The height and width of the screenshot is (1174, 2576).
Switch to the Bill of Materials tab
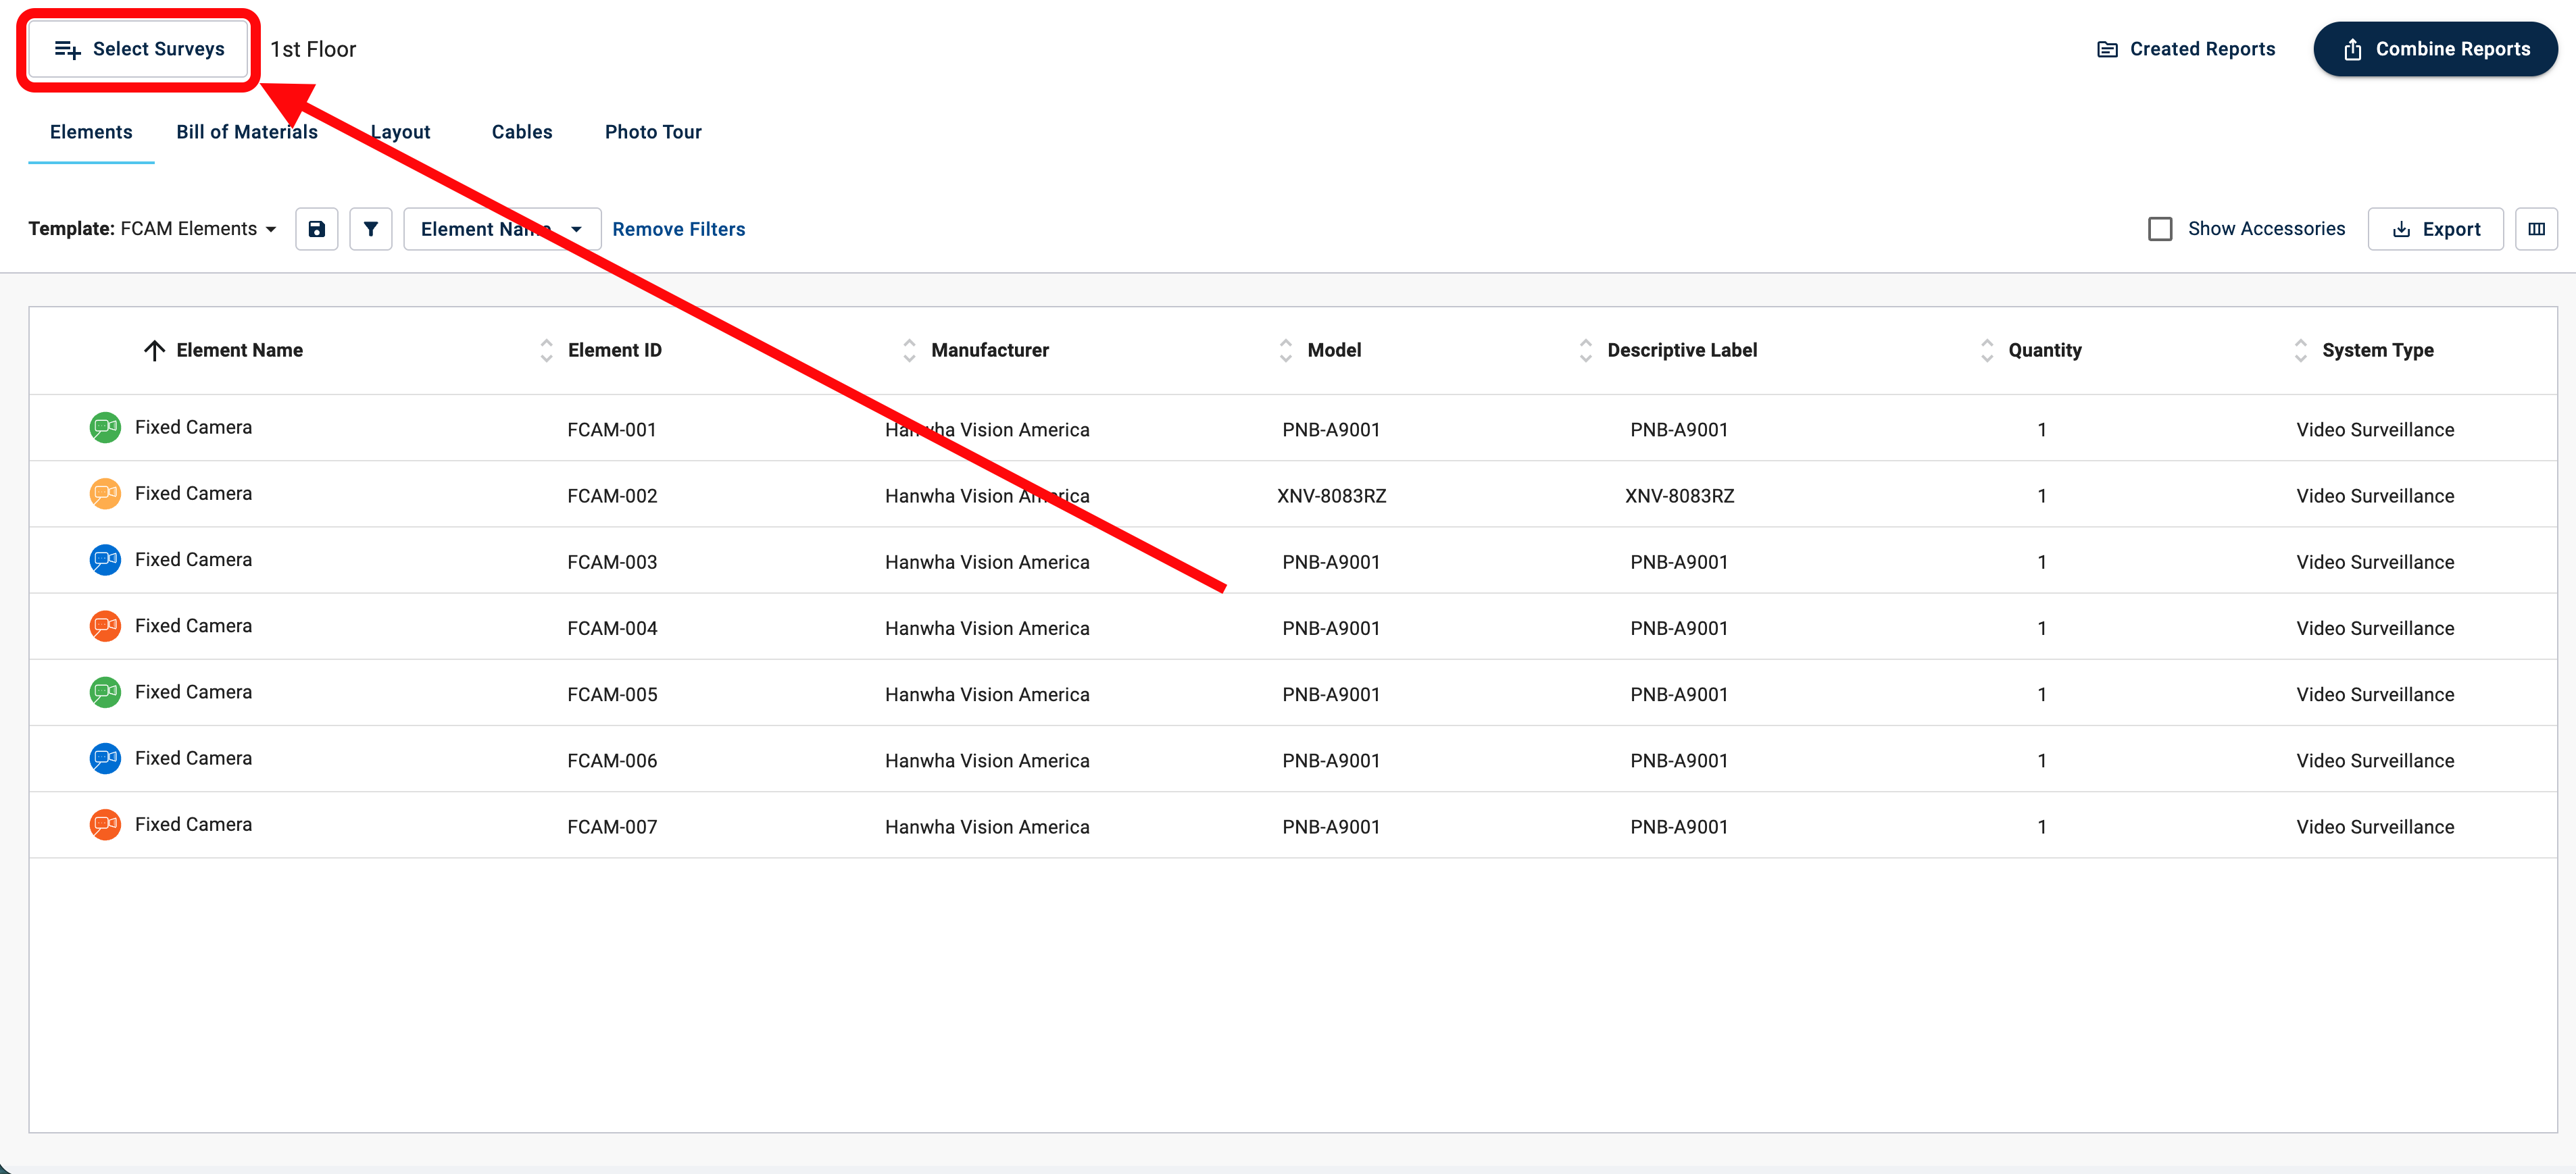click(246, 132)
